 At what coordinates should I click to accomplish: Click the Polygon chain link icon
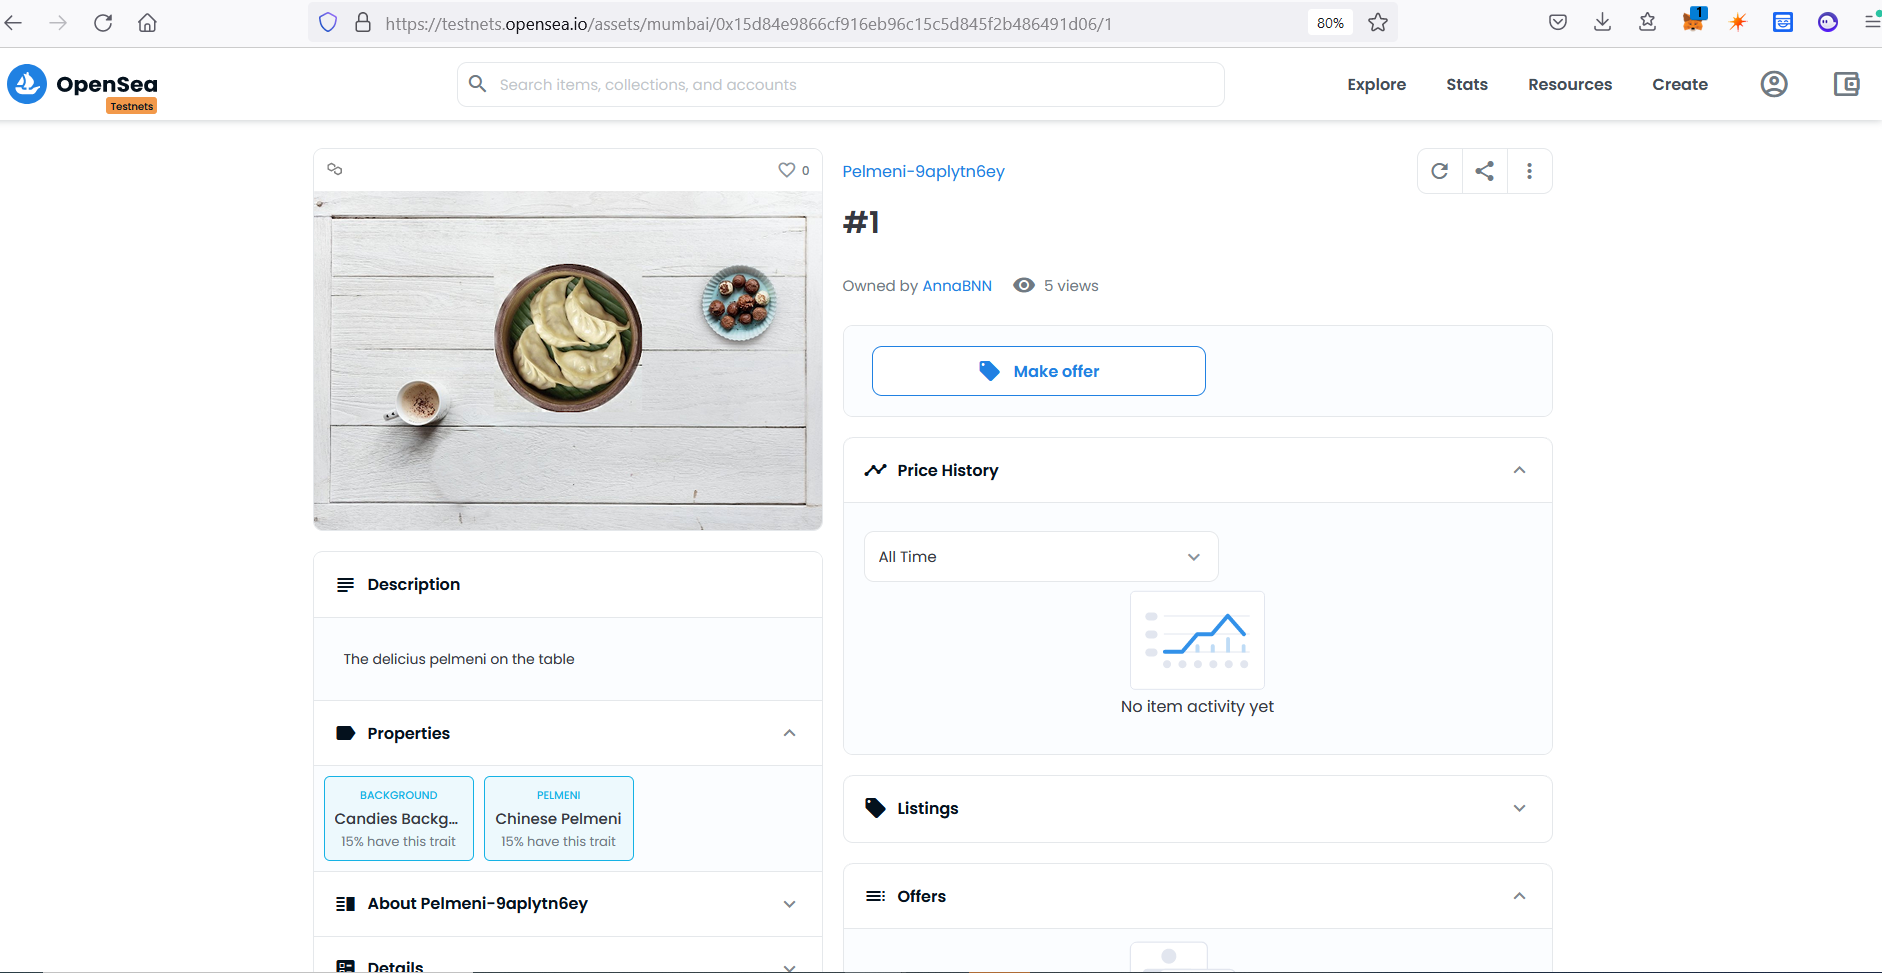tap(335, 169)
